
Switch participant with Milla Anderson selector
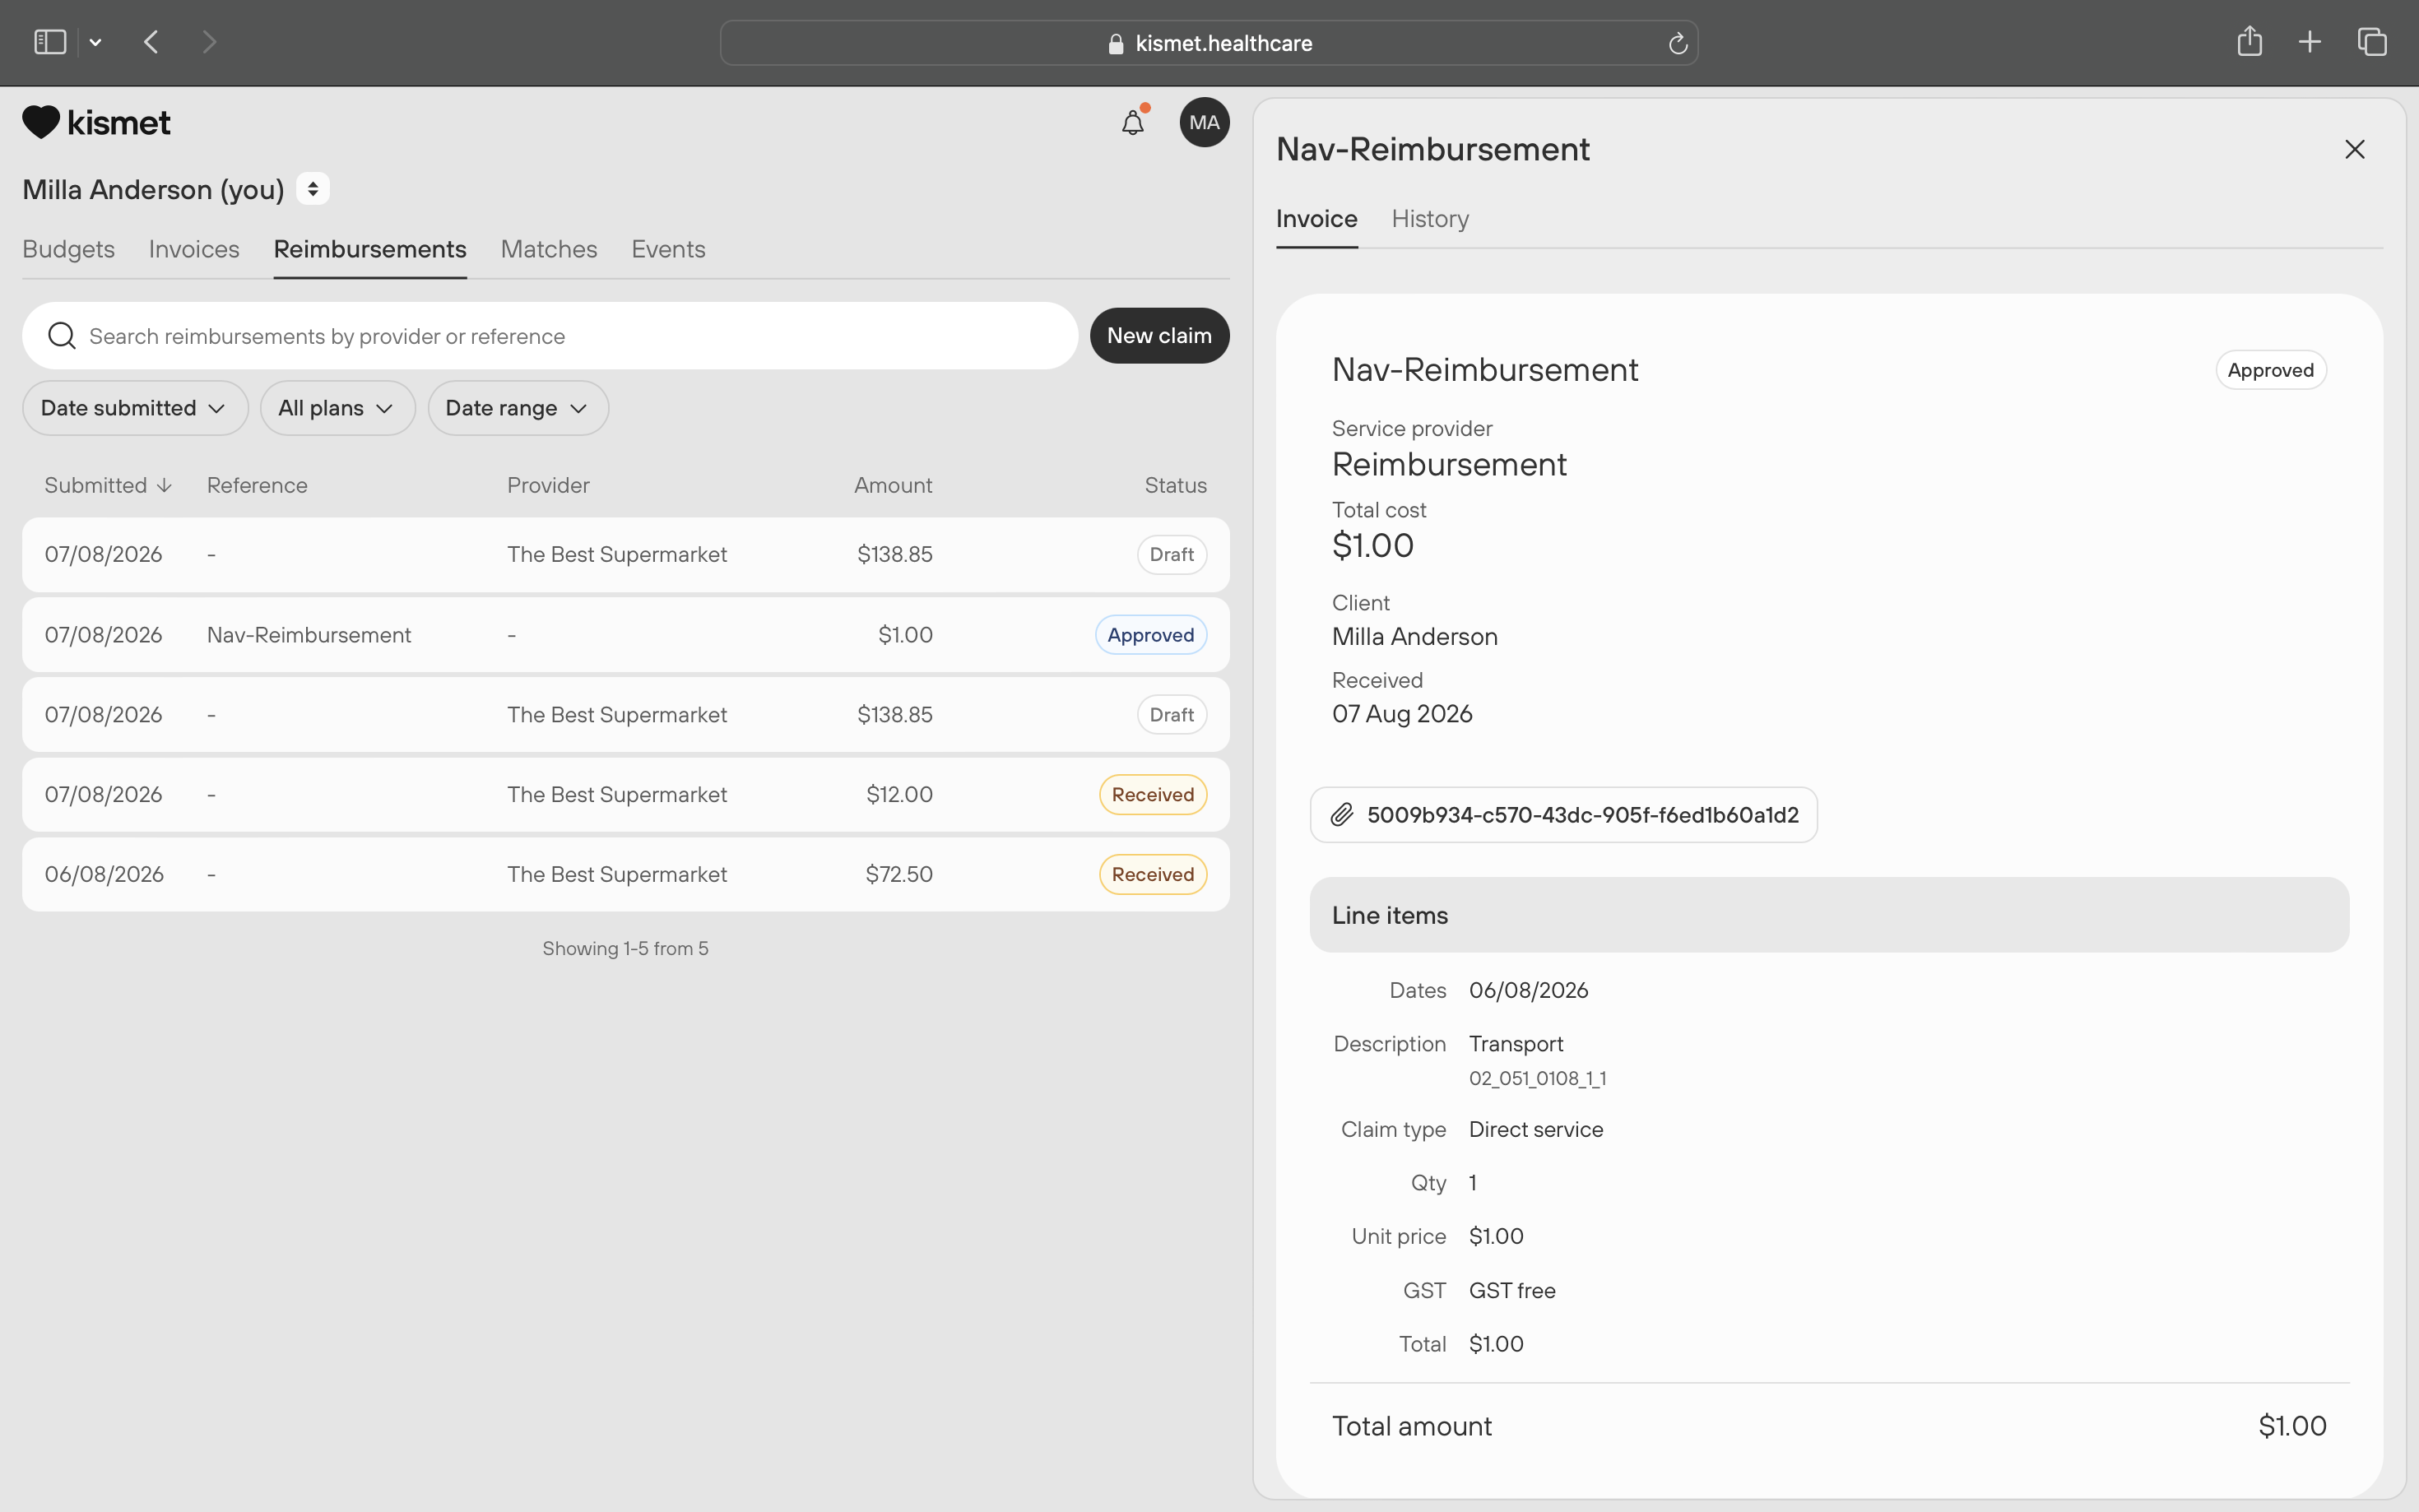coord(313,189)
